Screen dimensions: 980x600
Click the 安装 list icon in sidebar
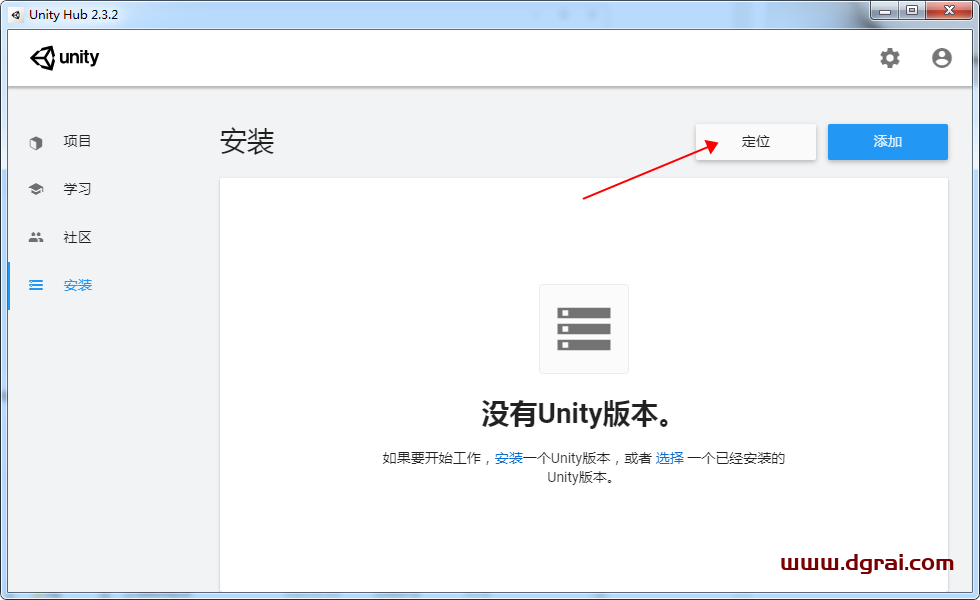36,285
